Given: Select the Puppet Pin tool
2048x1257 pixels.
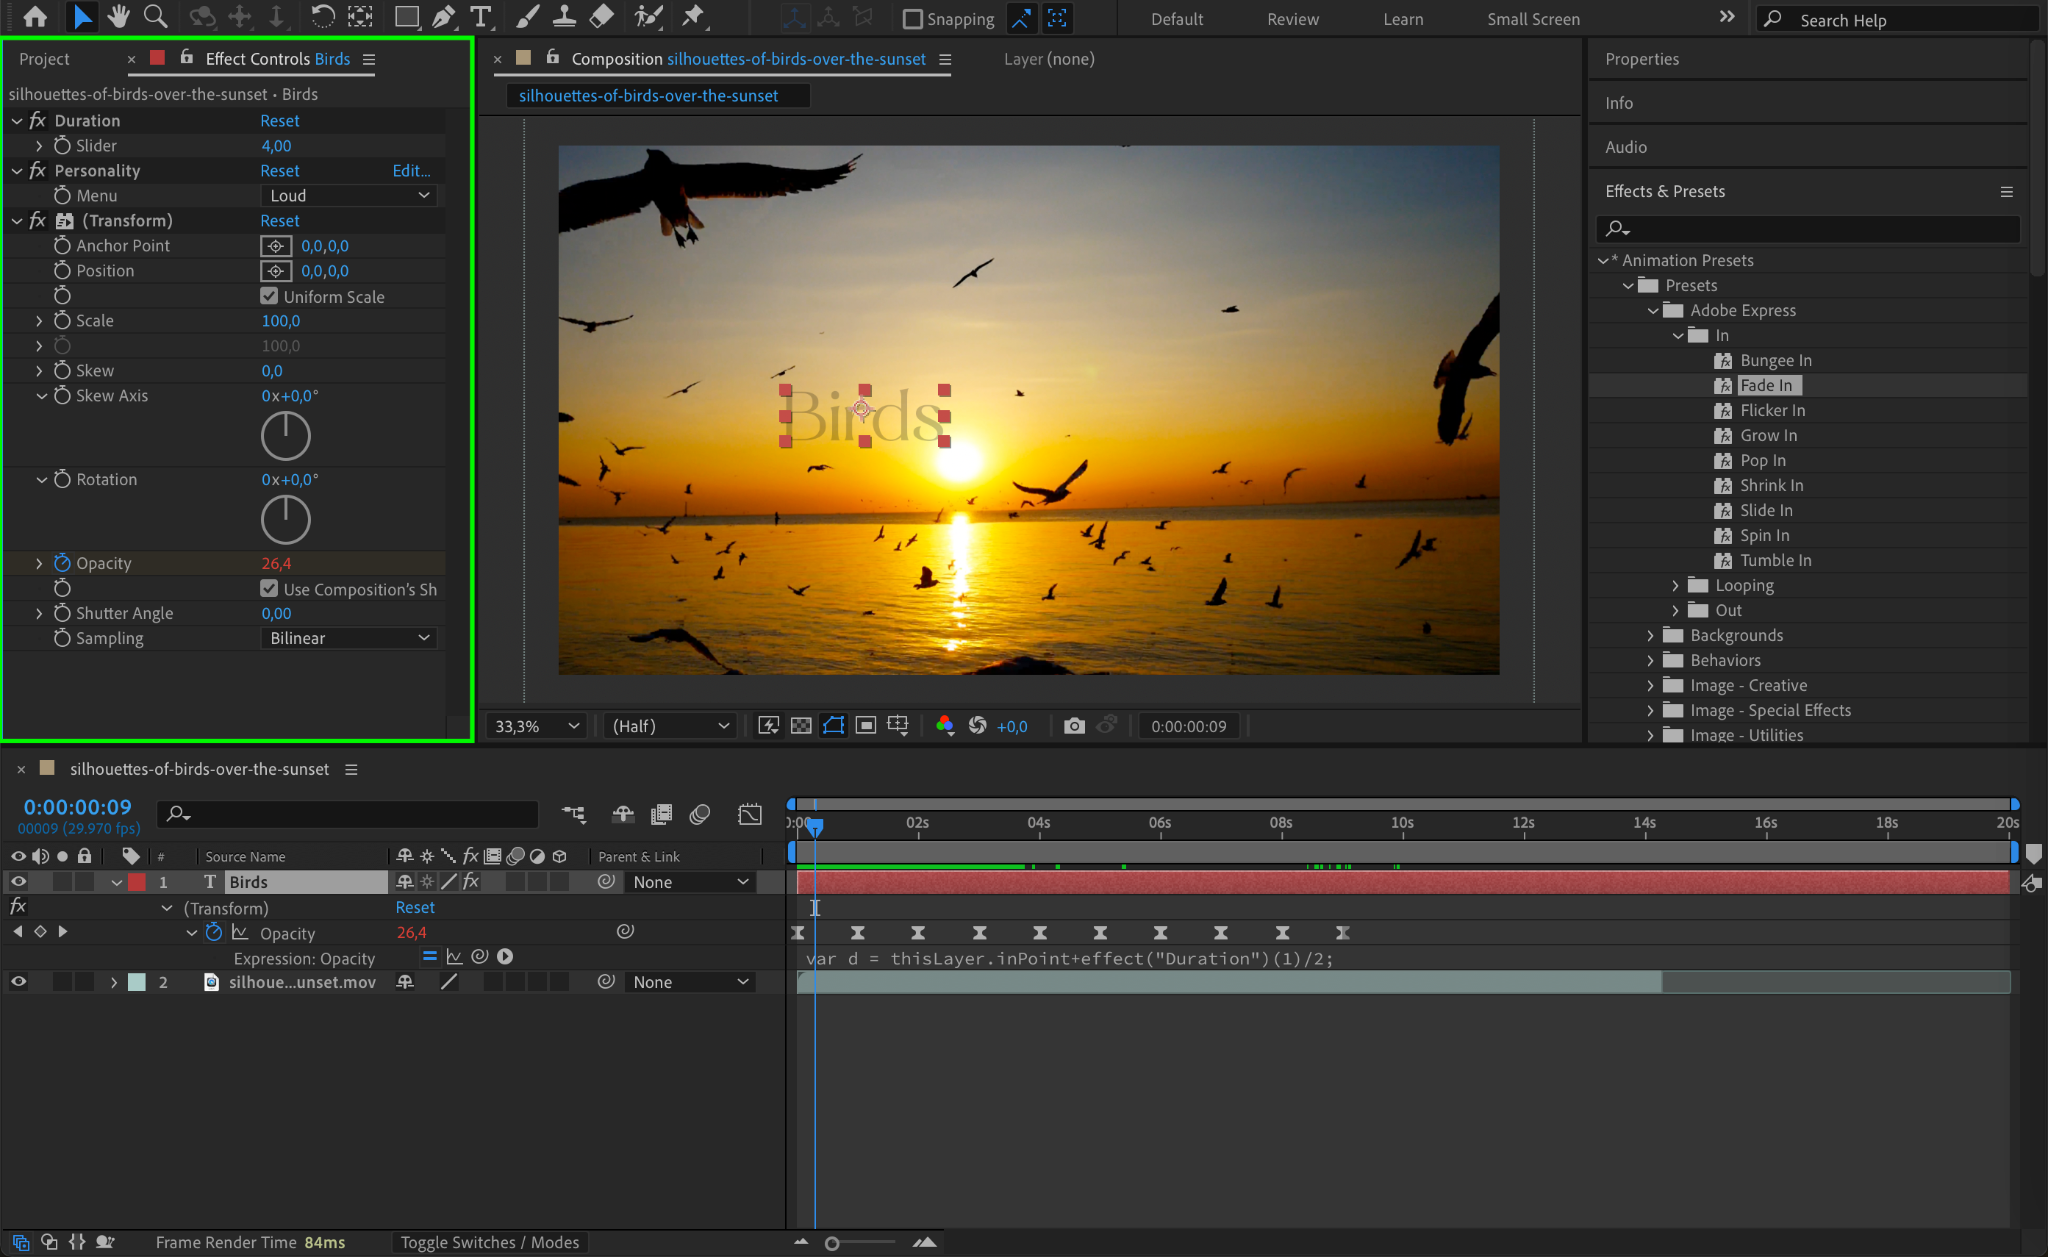Looking at the screenshot, I should [x=692, y=16].
